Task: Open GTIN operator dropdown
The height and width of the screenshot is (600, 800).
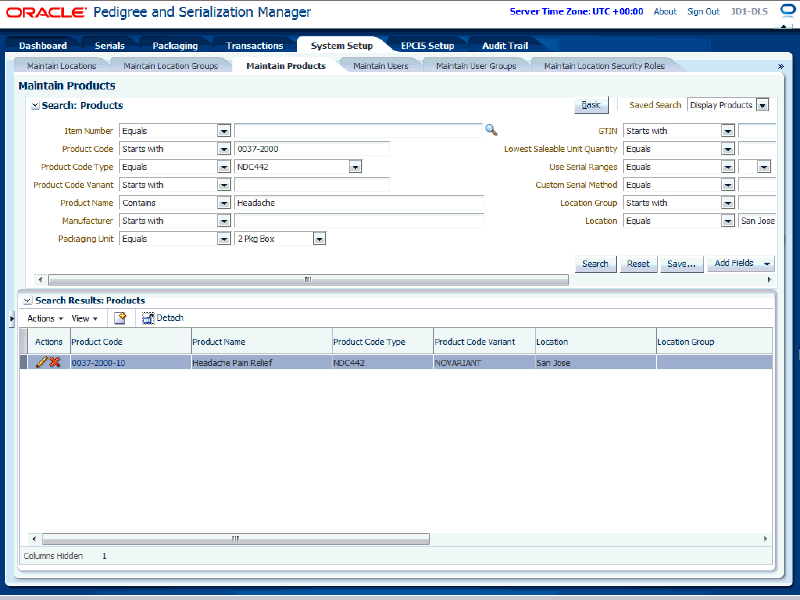Action: [x=728, y=131]
